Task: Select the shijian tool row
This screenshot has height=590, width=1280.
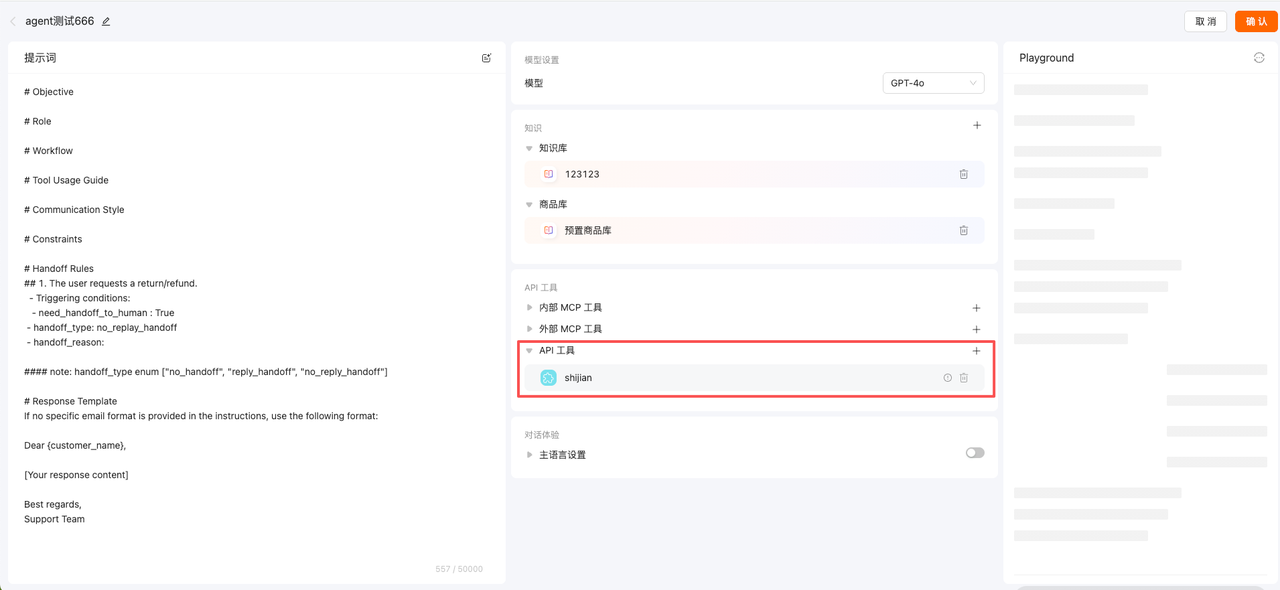Action: pos(754,378)
